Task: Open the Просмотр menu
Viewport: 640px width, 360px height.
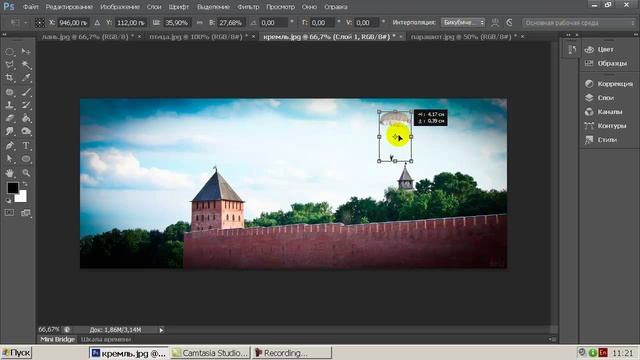Action: pos(280,7)
